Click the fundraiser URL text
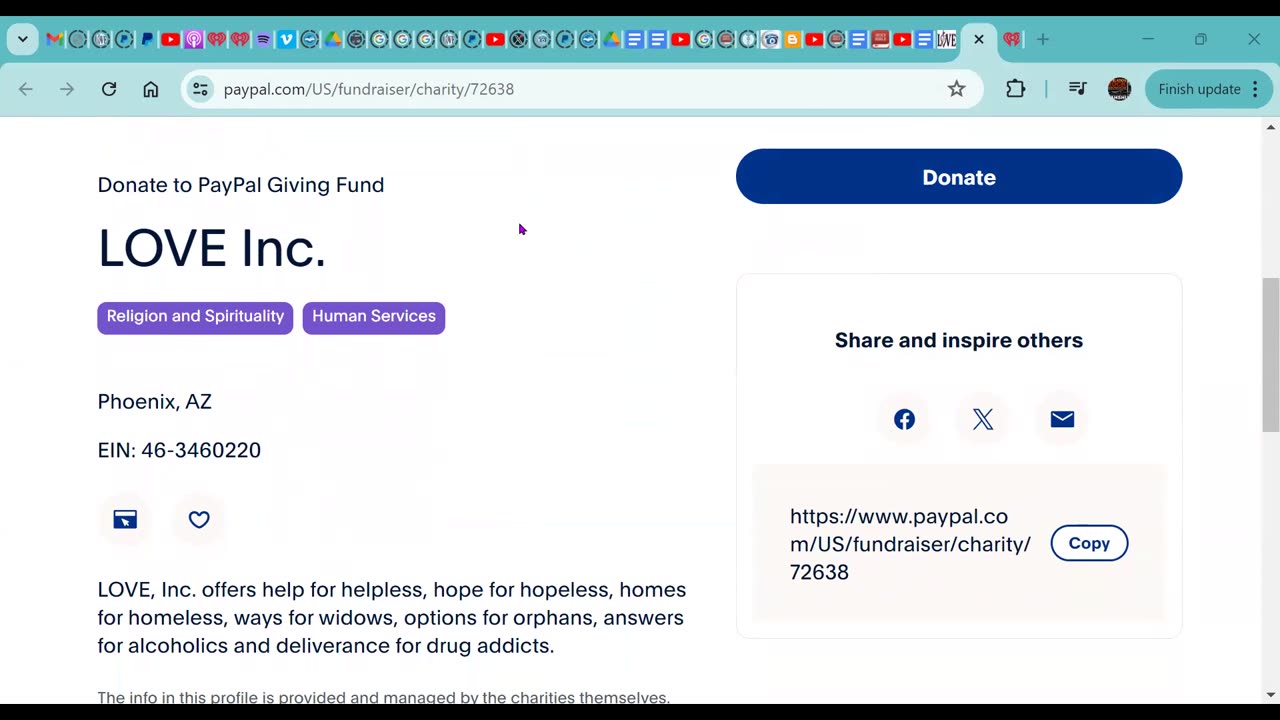Viewport: 1280px width, 720px height. tap(910, 544)
